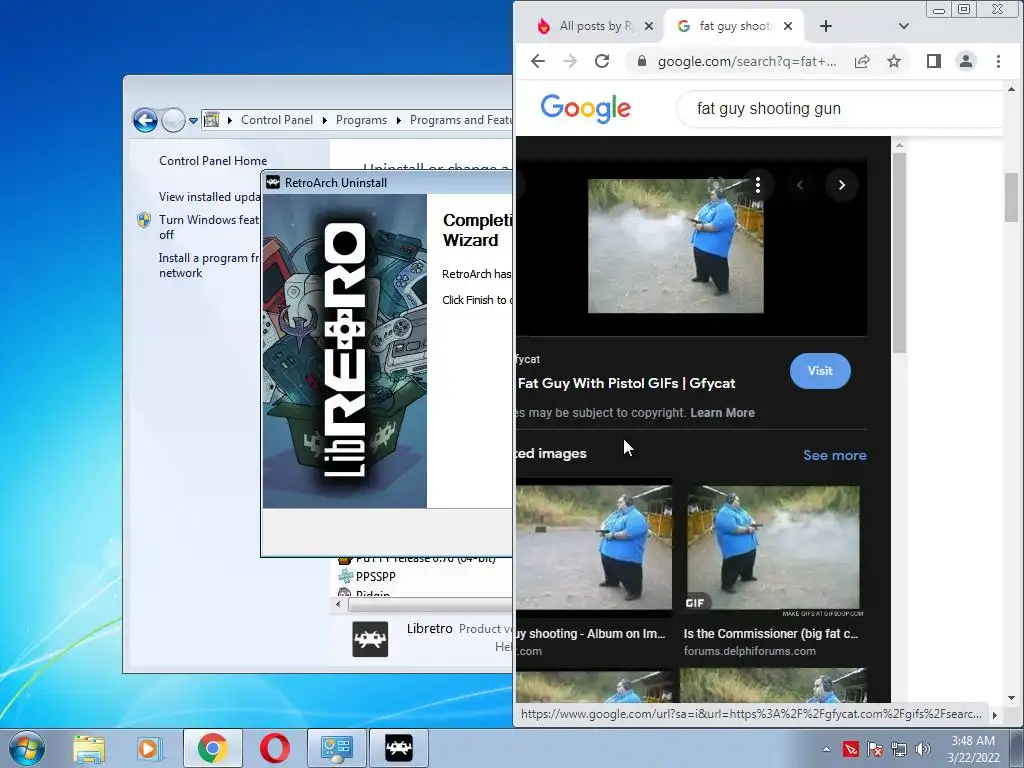Close the 'All posts by' tab

click(x=648, y=26)
